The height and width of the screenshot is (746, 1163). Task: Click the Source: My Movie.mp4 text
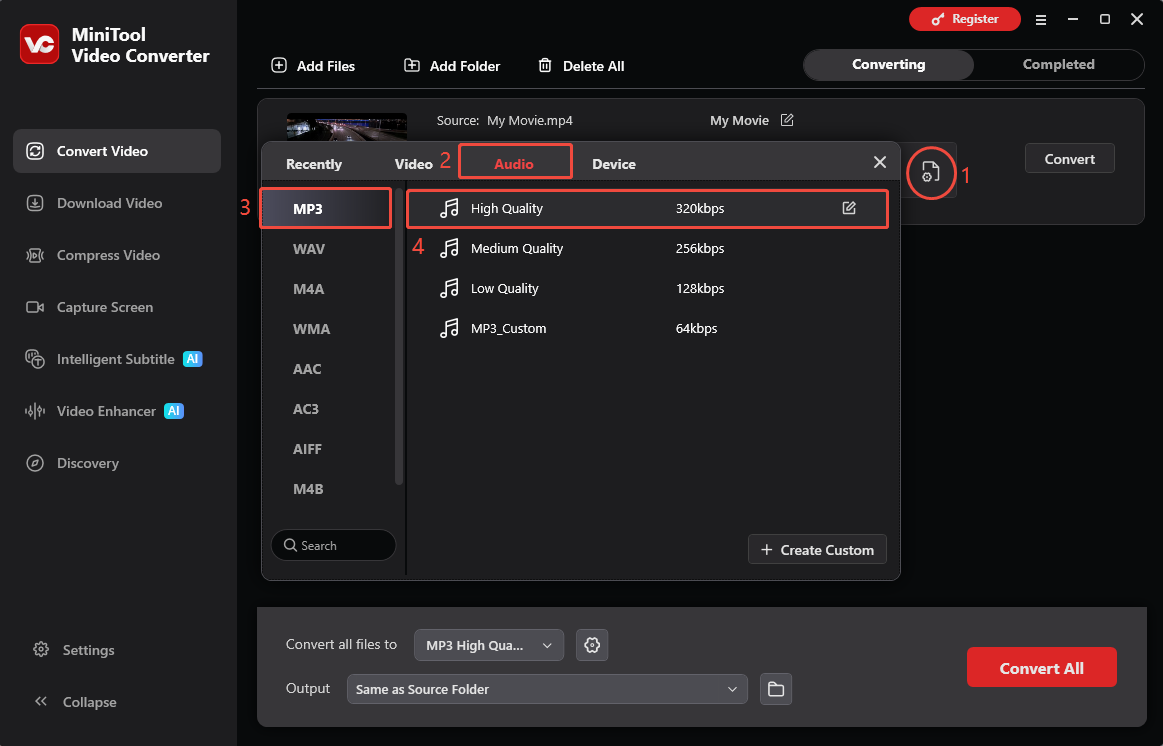click(x=505, y=121)
